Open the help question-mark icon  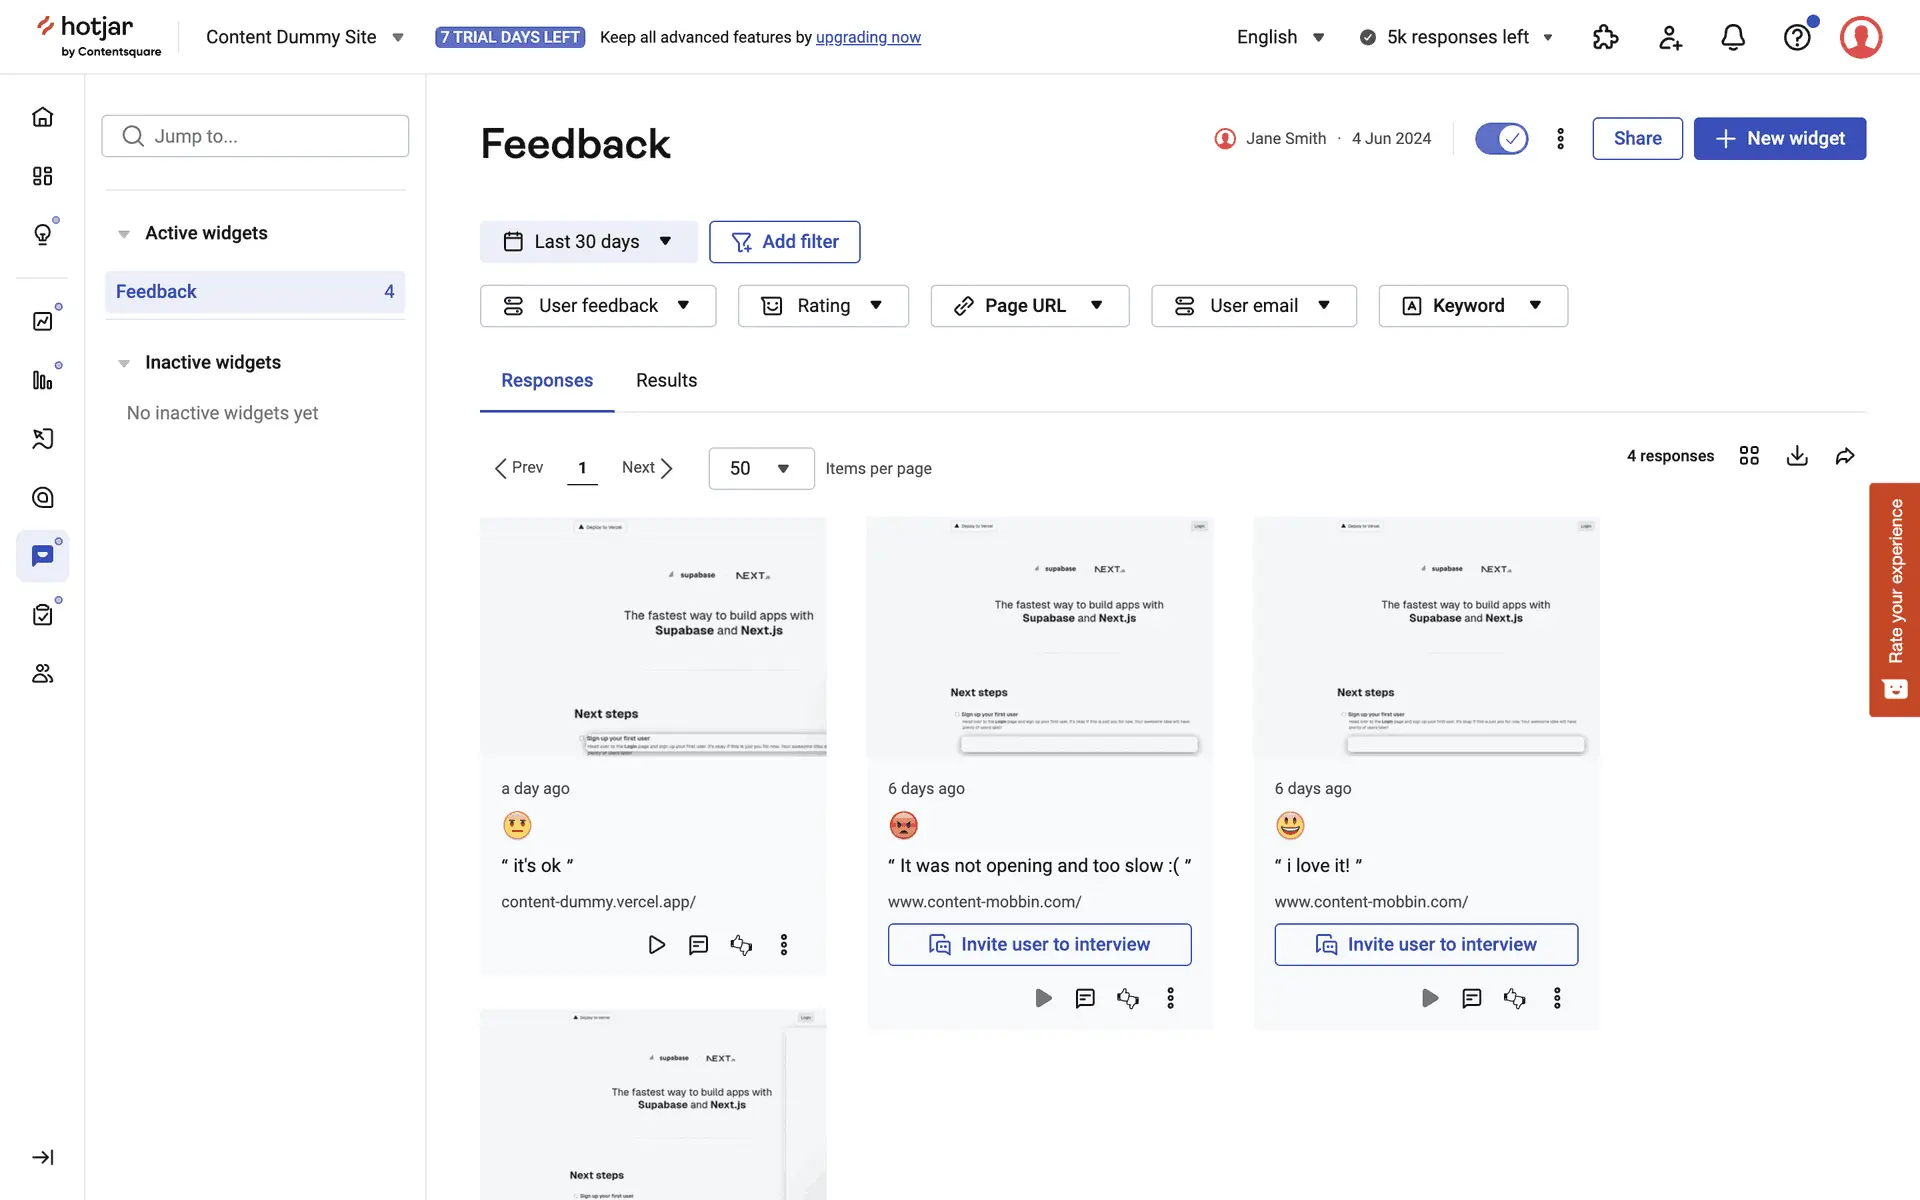(1797, 37)
